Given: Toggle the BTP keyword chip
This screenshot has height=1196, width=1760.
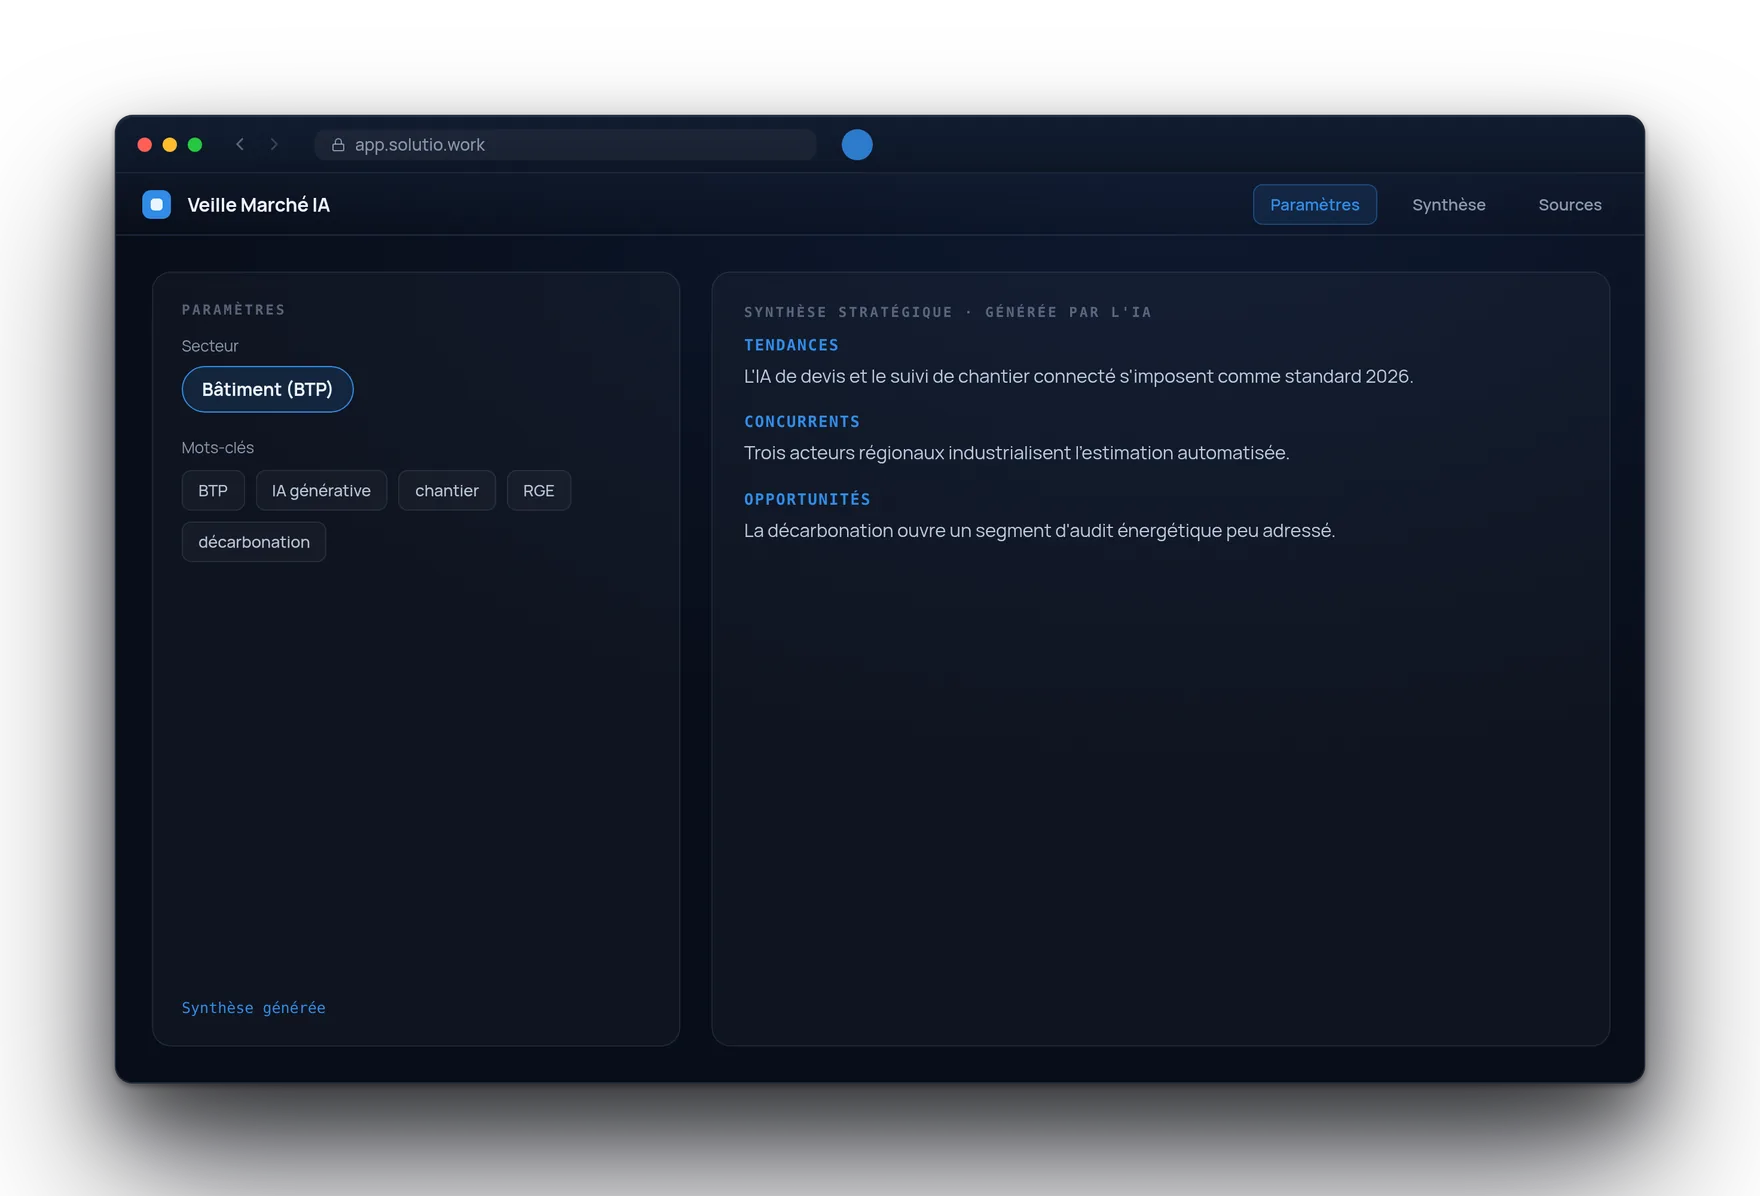Looking at the screenshot, I should click(213, 490).
